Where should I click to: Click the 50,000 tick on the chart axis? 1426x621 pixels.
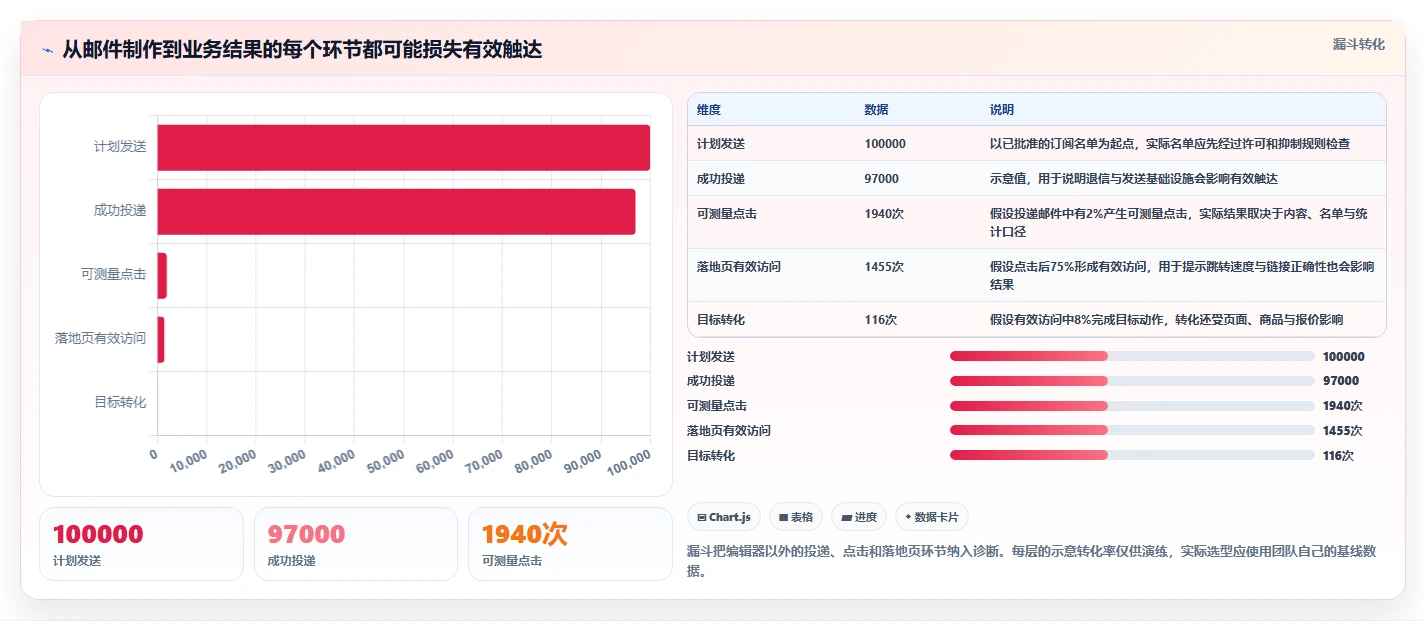(x=385, y=461)
